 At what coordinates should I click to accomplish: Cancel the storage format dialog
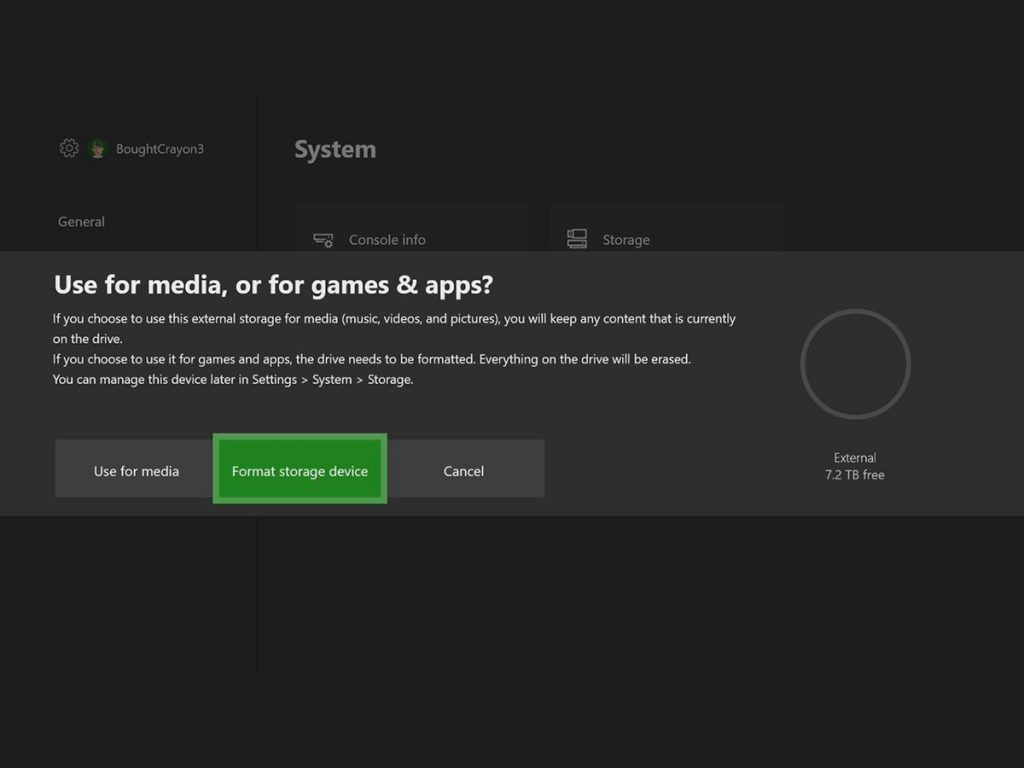(463, 470)
